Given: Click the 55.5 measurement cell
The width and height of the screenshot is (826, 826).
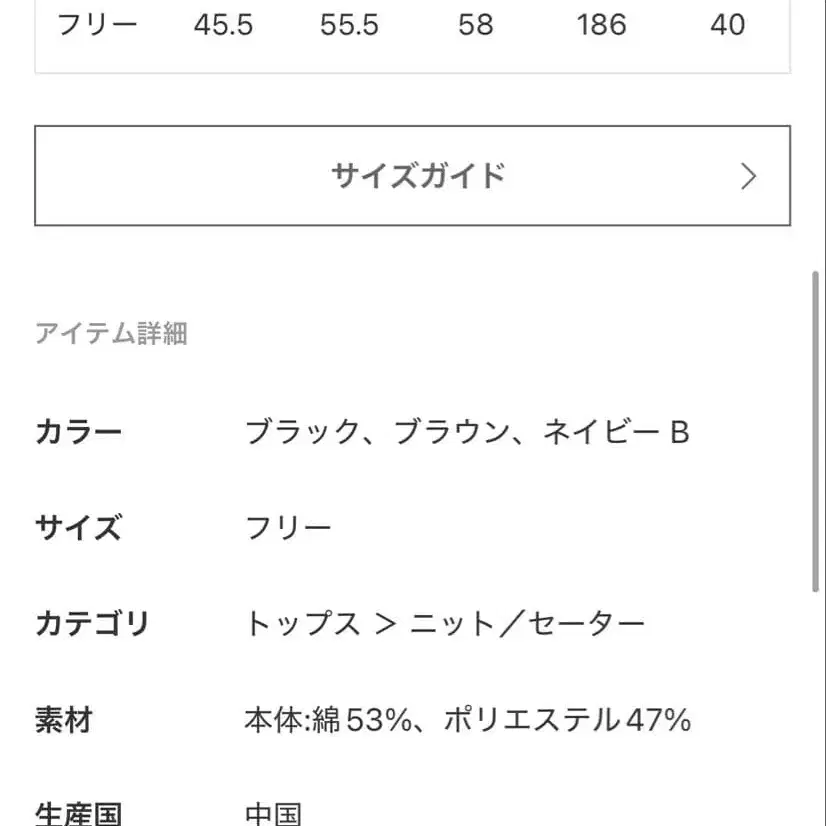Looking at the screenshot, I should click(348, 26).
